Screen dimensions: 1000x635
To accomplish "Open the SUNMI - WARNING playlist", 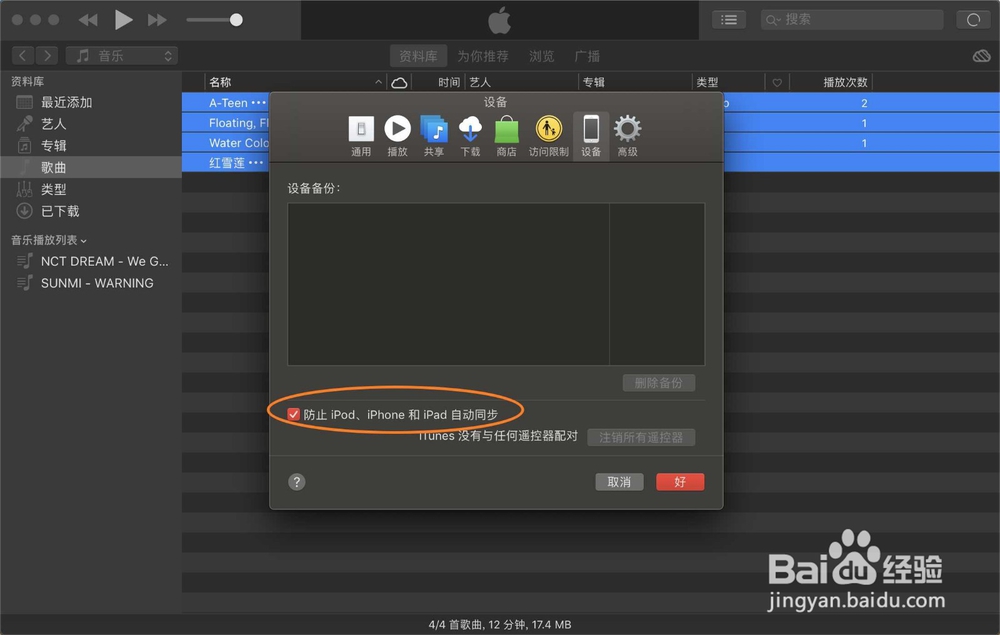I will (x=91, y=283).
